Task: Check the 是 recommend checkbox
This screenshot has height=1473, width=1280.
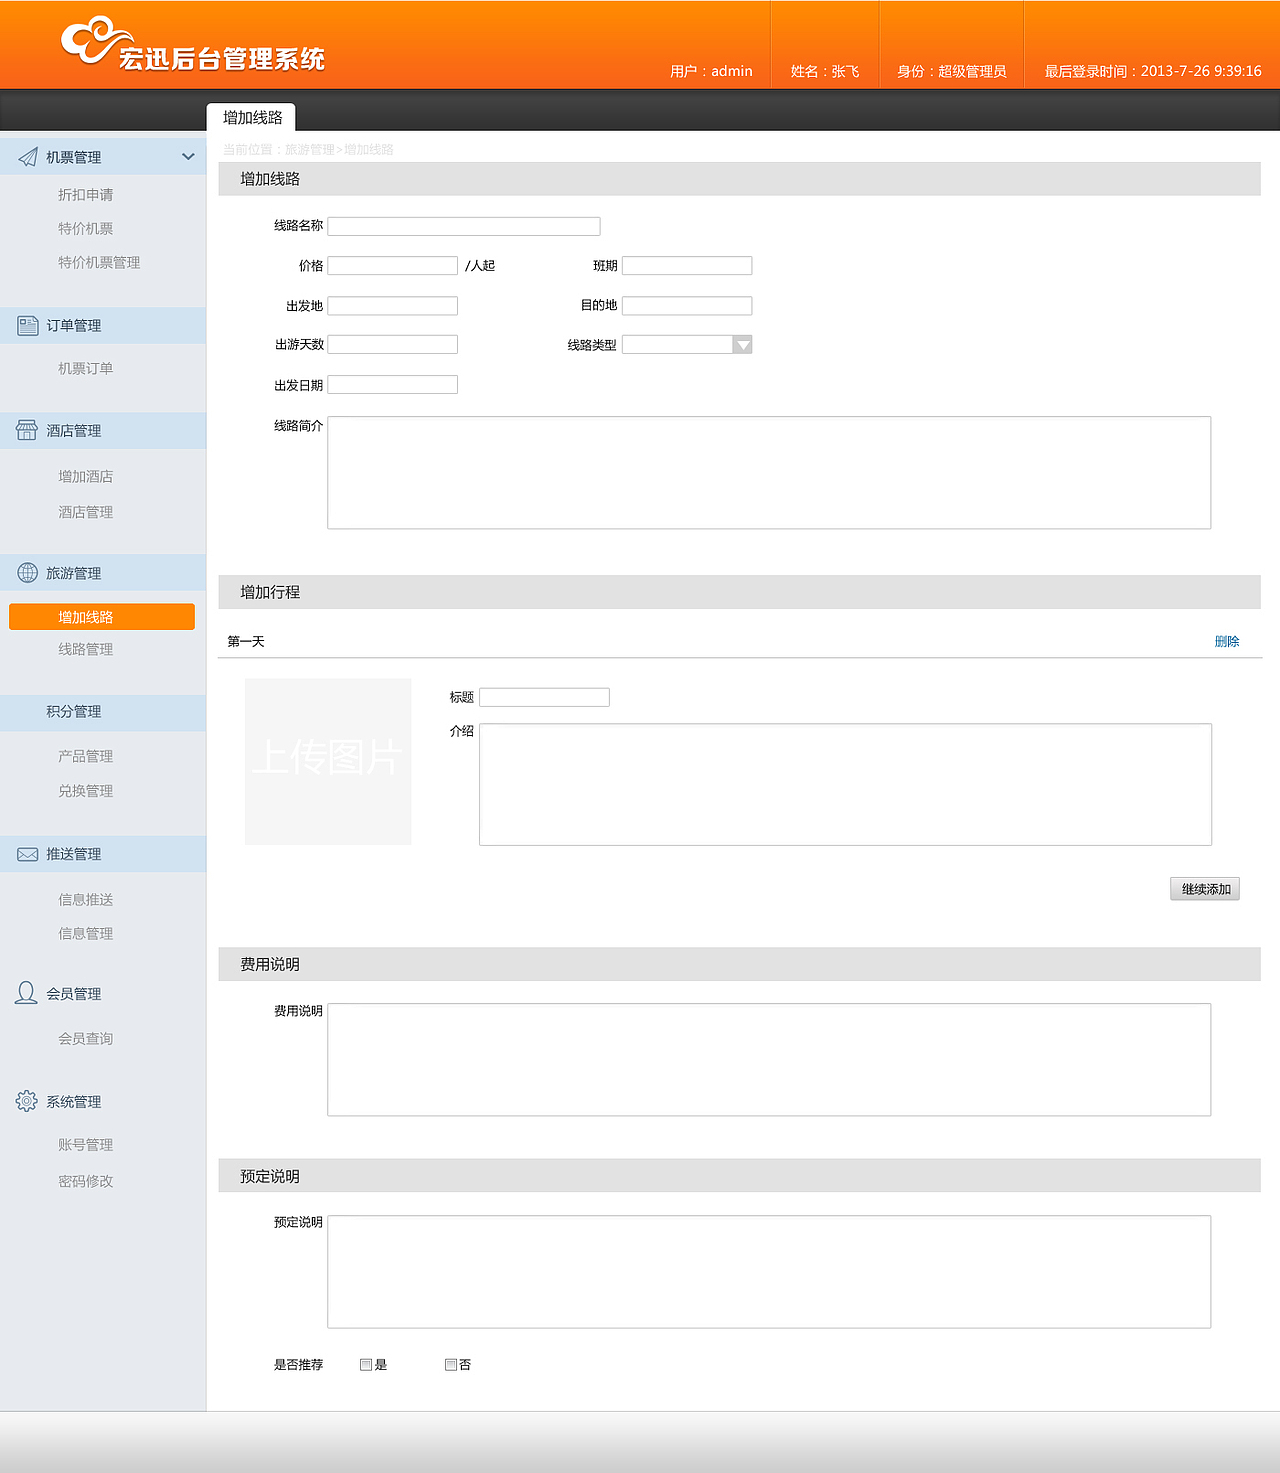Action: (x=366, y=1365)
